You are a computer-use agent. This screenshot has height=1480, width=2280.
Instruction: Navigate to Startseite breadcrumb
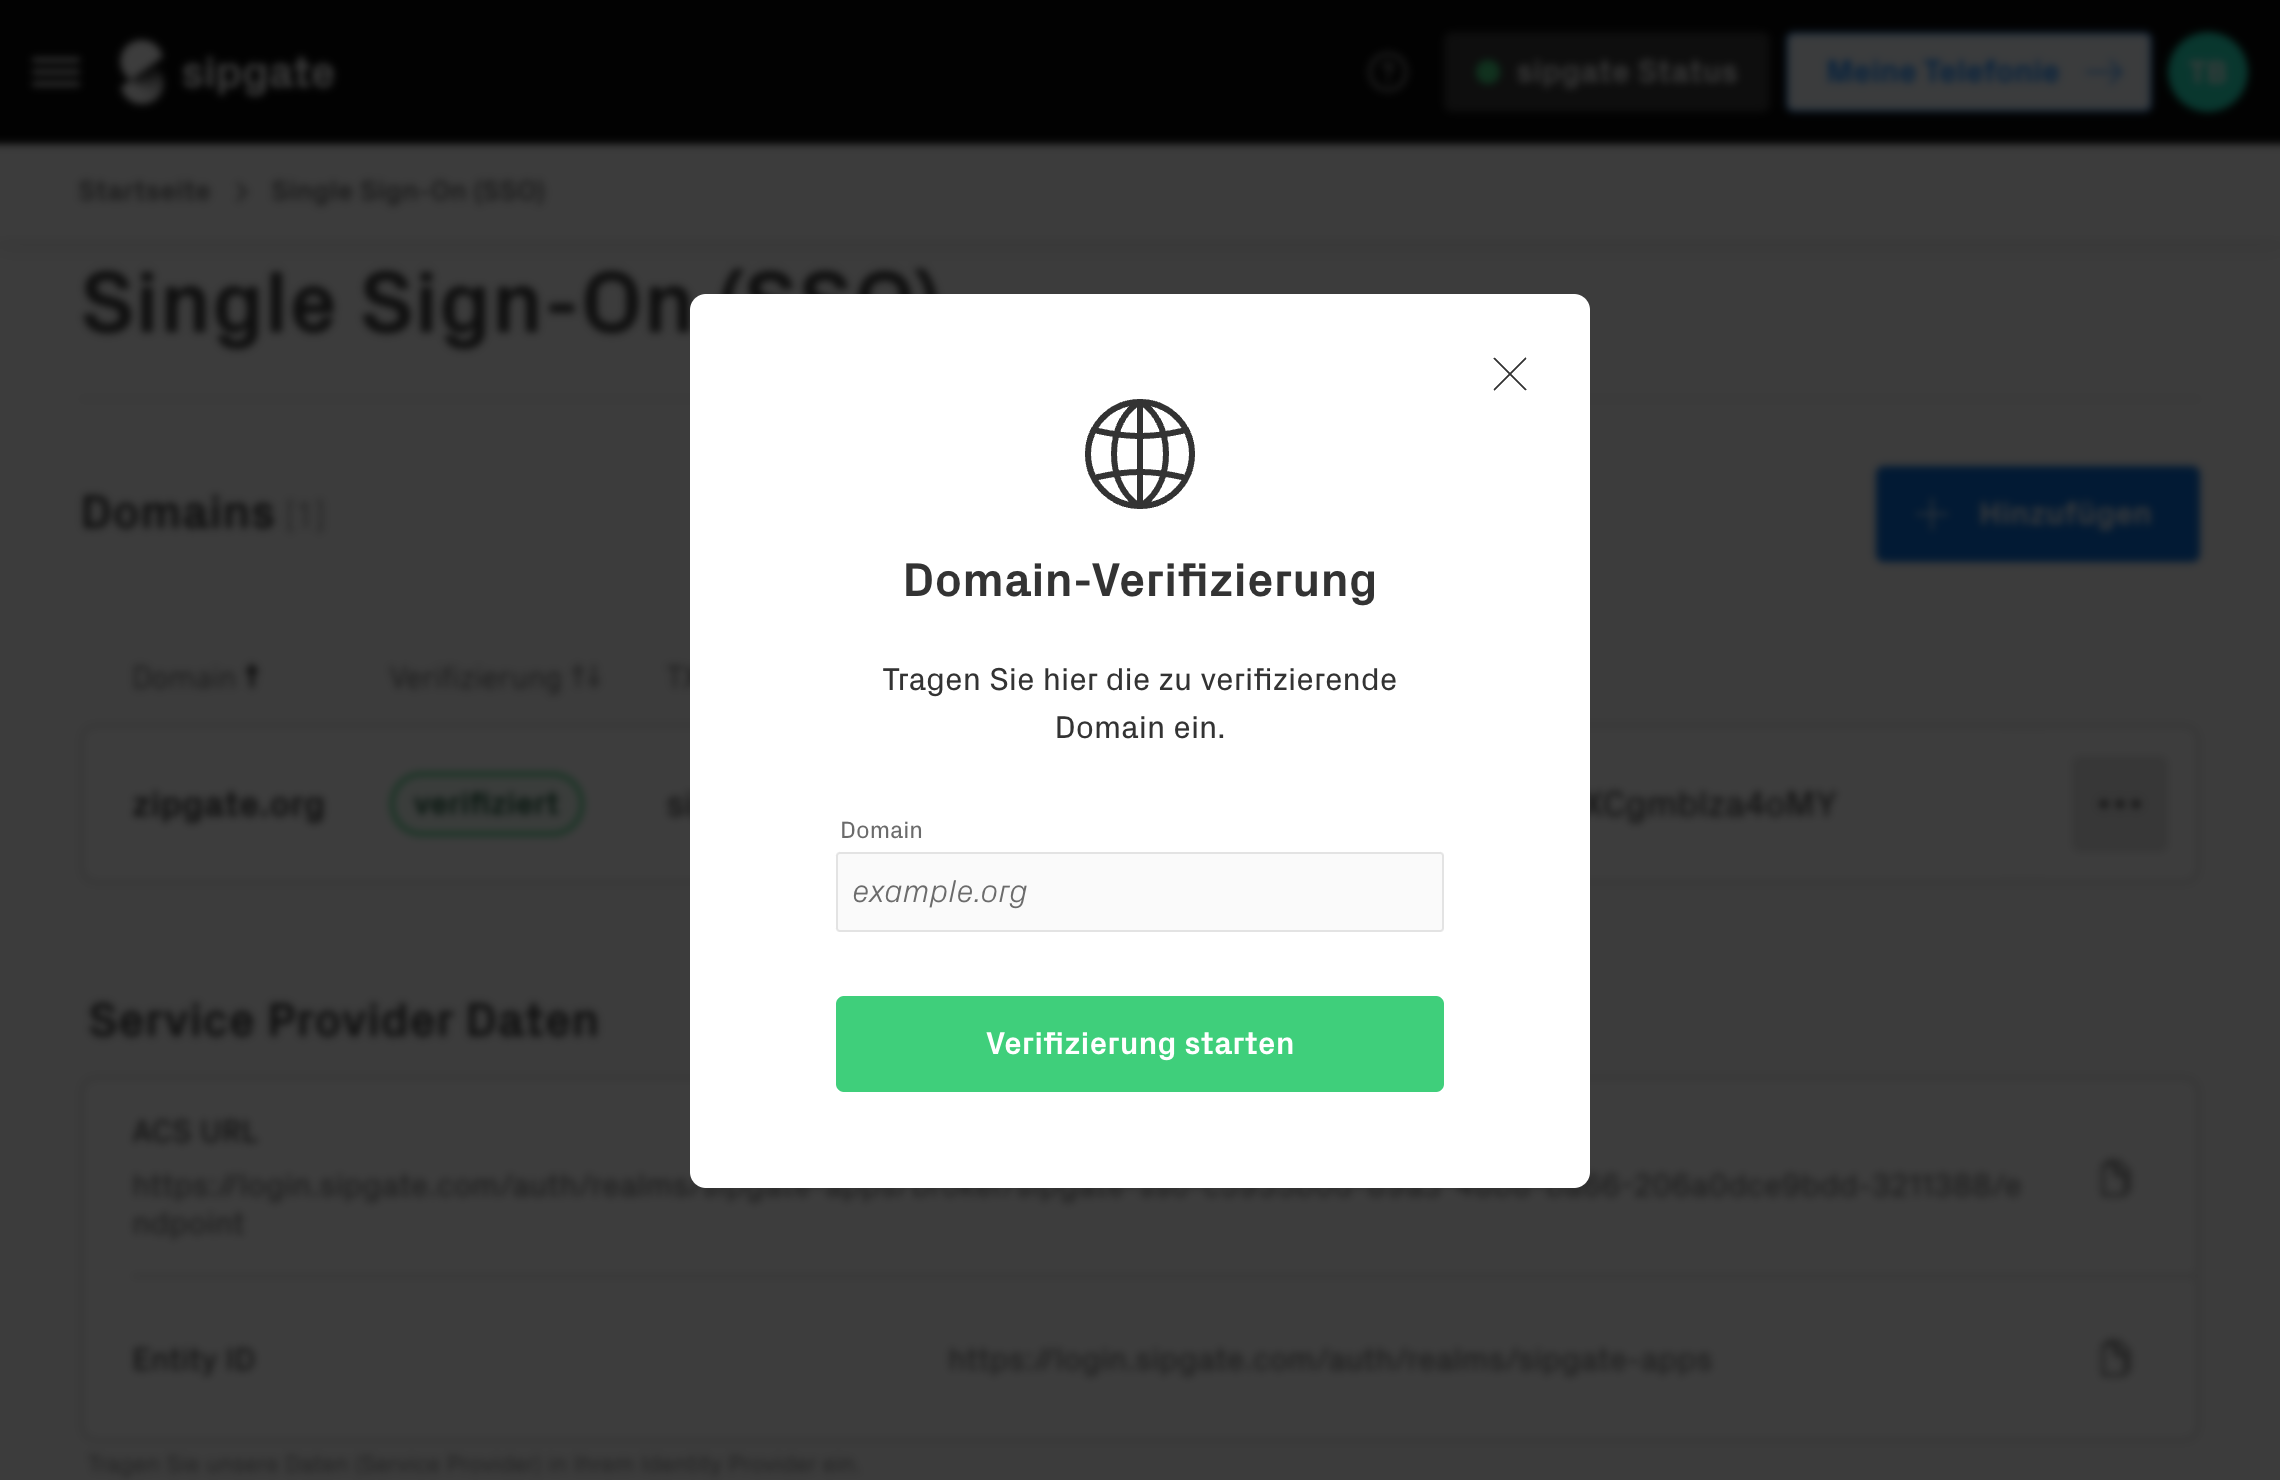(146, 191)
